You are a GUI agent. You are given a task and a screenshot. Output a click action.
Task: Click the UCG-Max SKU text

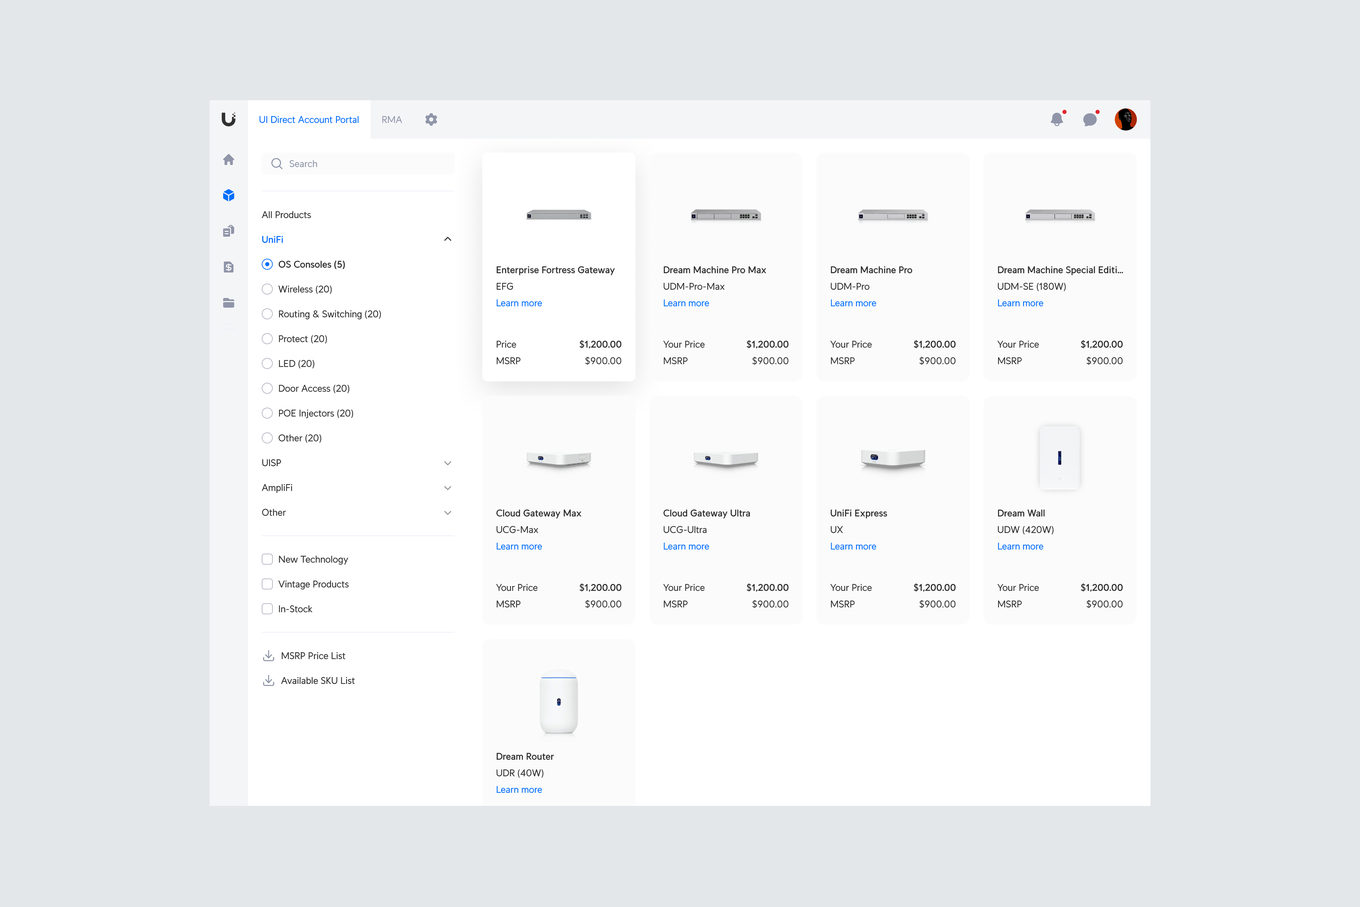tap(517, 530)
